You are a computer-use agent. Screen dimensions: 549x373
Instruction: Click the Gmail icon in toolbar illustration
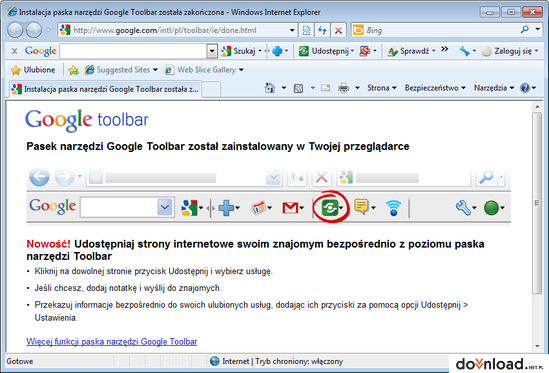290,208
